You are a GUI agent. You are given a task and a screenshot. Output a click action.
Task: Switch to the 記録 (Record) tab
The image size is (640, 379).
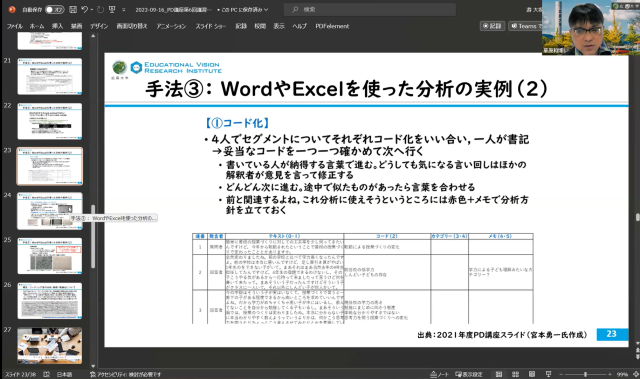[241, 26]
